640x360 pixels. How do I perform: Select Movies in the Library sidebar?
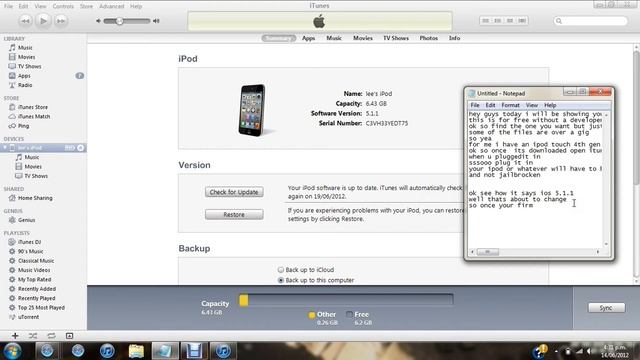tap(26, 57)
